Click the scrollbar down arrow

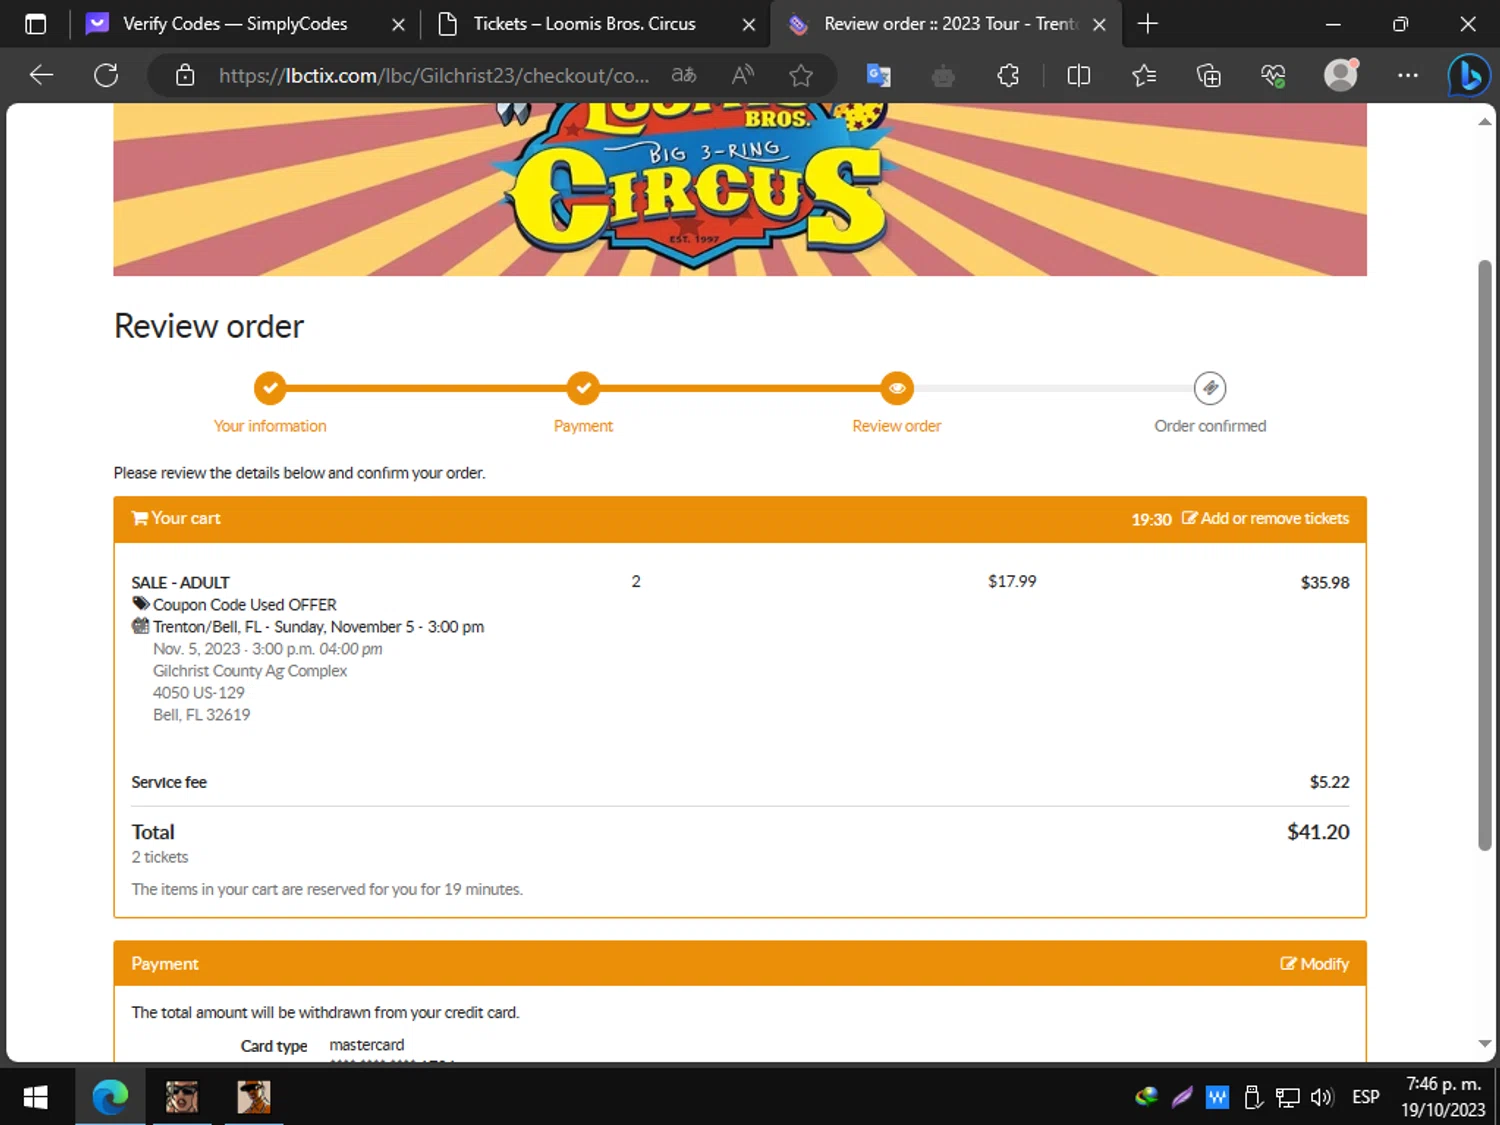coord(1485,1043)
